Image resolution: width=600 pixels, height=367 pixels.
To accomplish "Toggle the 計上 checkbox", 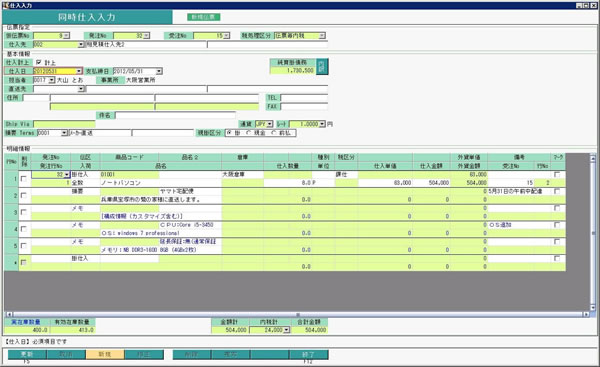I will click(38, 62).
